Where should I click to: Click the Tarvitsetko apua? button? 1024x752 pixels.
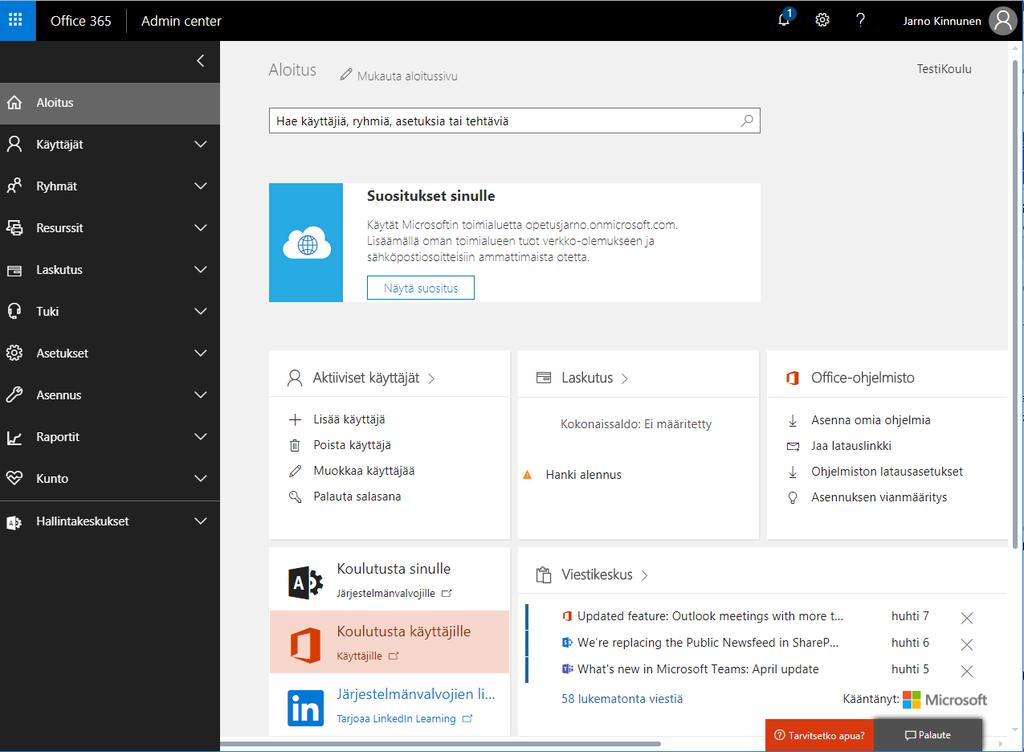click(x=819, y=736)
